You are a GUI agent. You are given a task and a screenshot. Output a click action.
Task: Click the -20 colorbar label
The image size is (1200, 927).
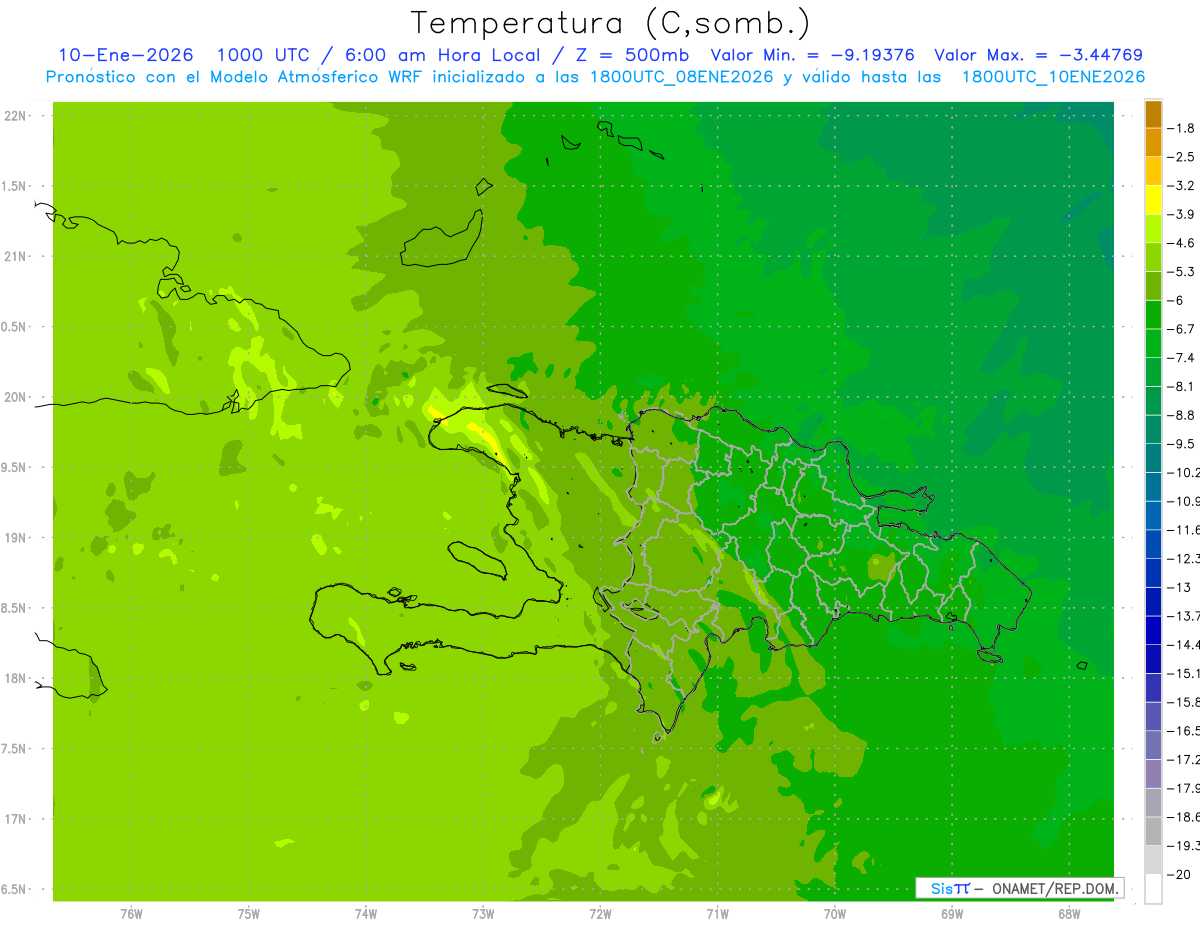(1180, 874)
